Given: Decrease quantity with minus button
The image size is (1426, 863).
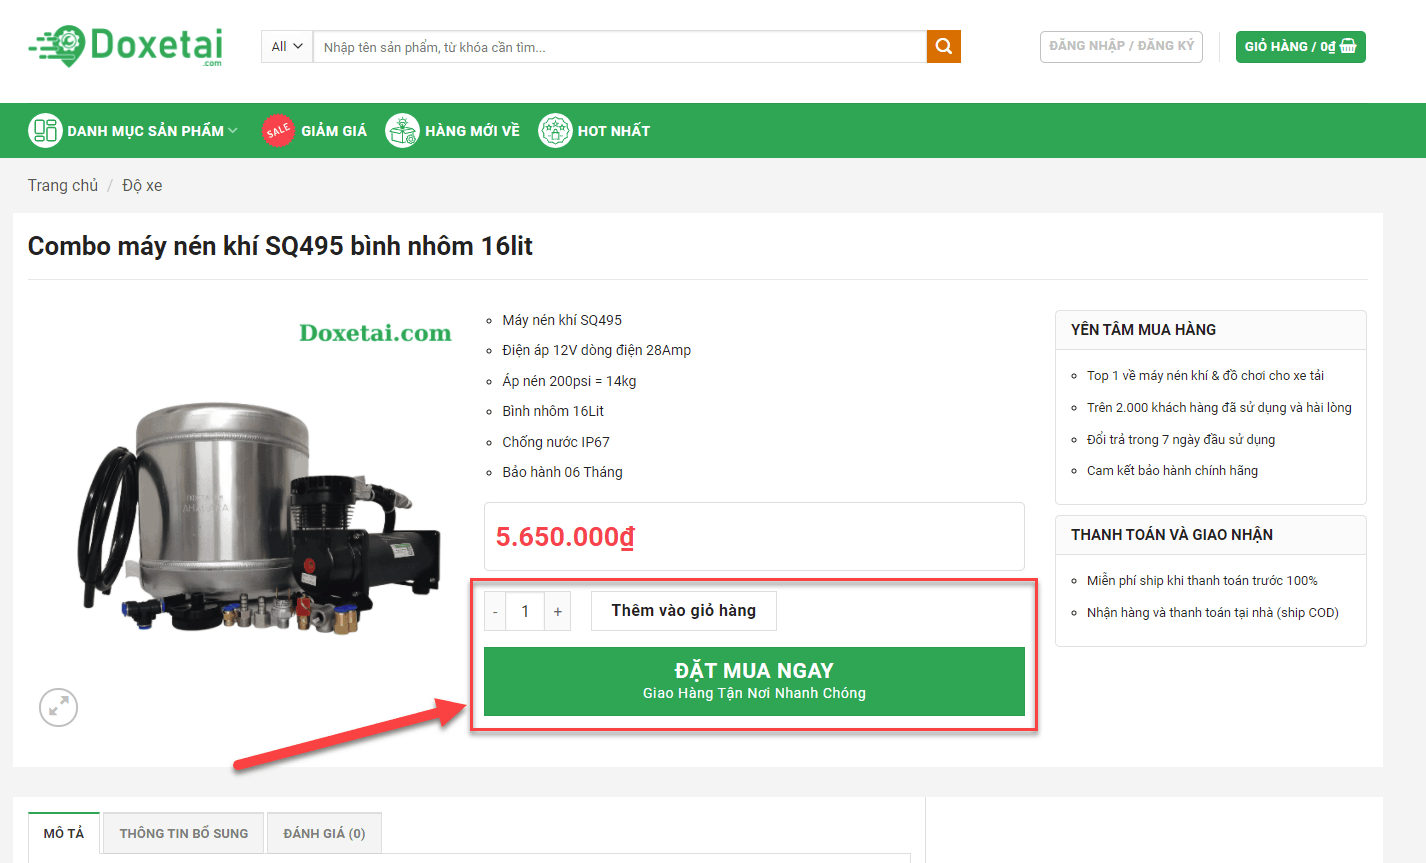Looking at the screenshot, I should point(495,612).
